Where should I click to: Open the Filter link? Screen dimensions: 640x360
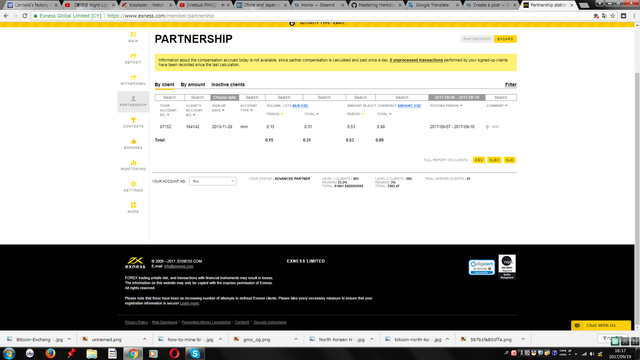[511, 84]
